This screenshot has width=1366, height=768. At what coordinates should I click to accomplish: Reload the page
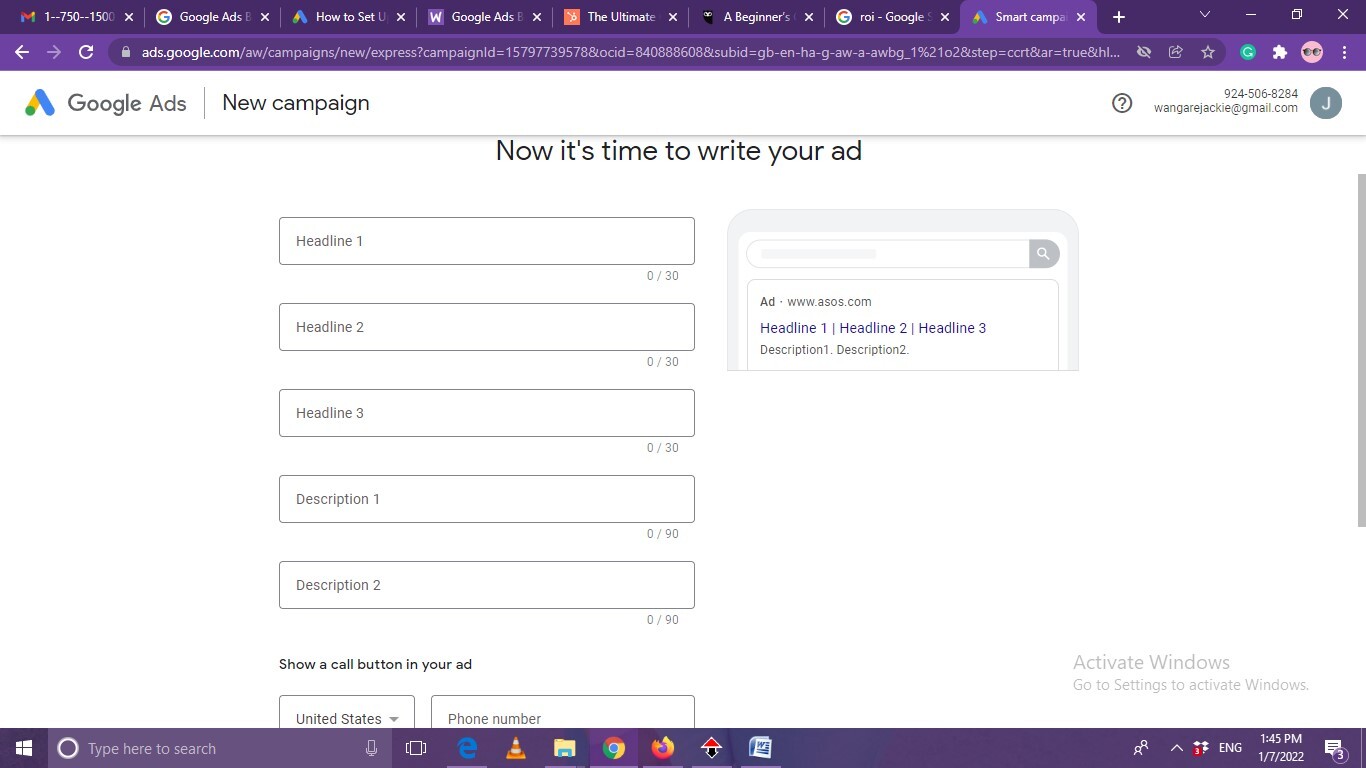coord(86,52)
